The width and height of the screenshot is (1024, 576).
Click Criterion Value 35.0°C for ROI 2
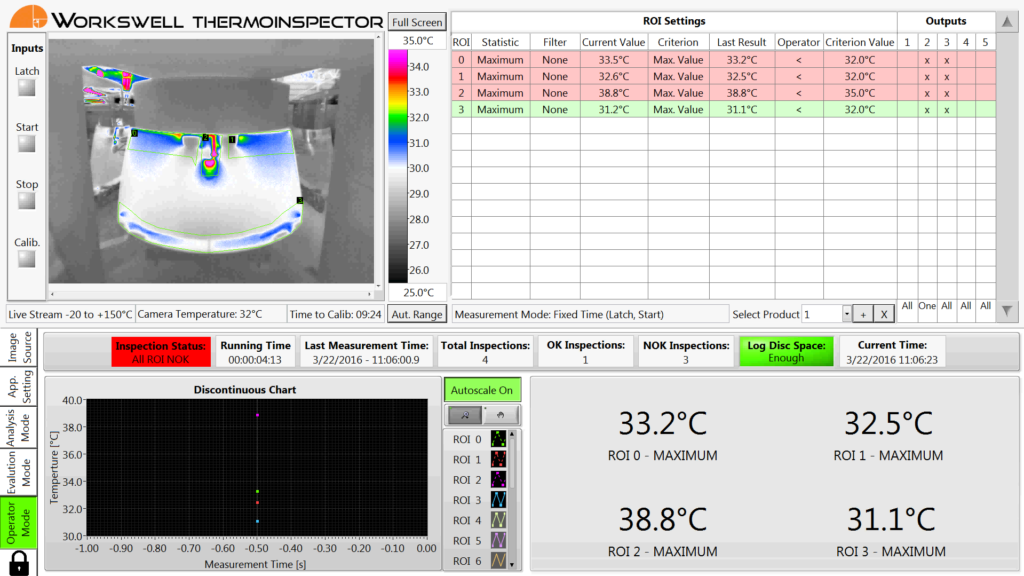(x=859, y=93)
